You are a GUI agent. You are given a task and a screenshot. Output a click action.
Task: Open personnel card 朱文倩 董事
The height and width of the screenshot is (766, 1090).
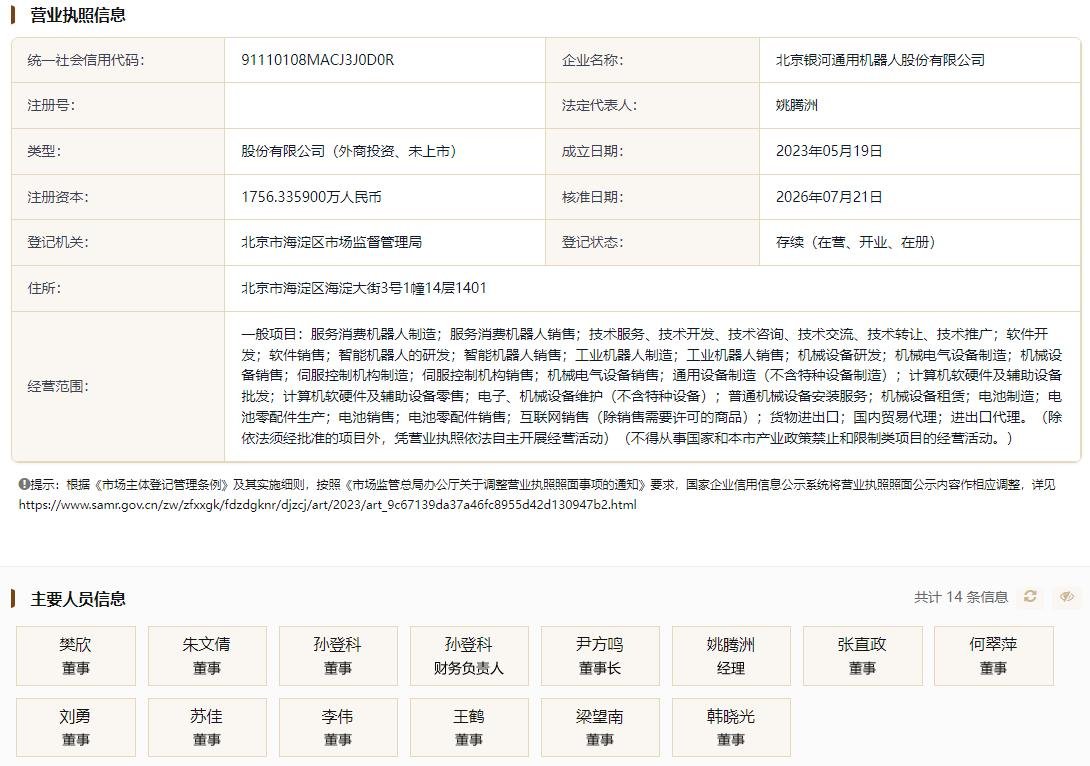pos(207,655)
